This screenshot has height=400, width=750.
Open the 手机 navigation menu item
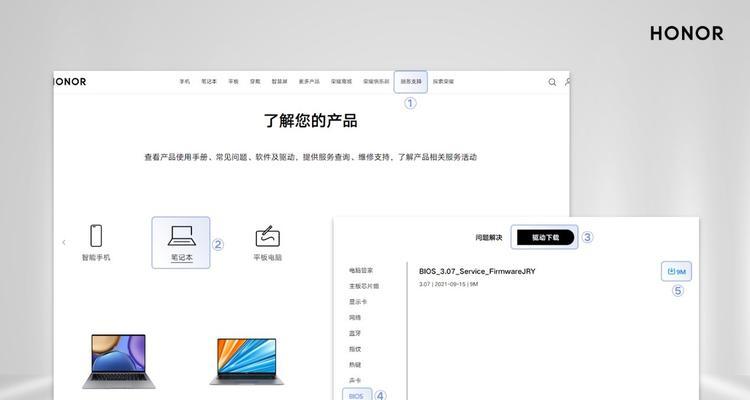pyautogui.click(x=185, y=82)
